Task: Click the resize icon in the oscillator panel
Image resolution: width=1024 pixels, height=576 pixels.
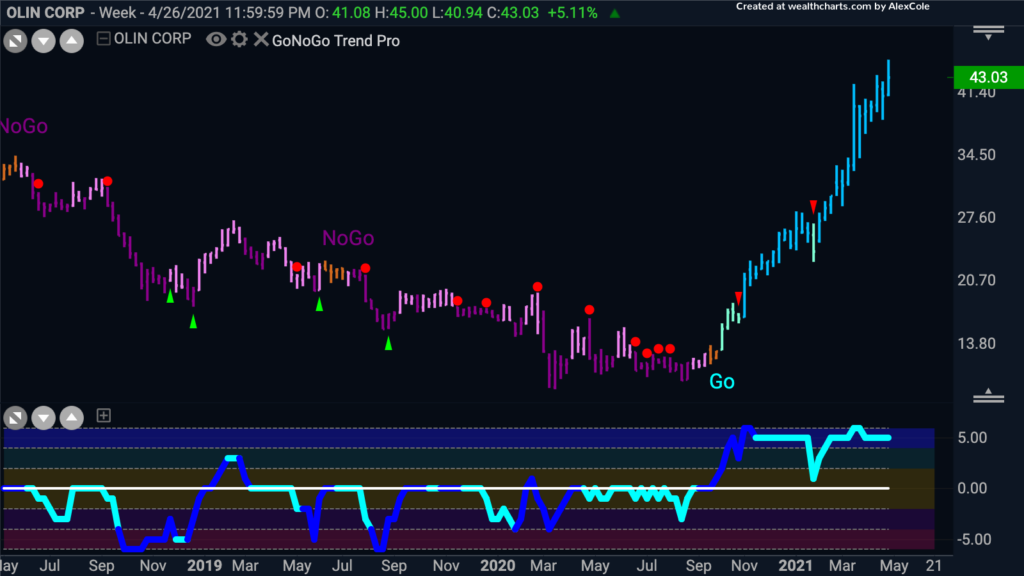Action: tap(15, 417)
